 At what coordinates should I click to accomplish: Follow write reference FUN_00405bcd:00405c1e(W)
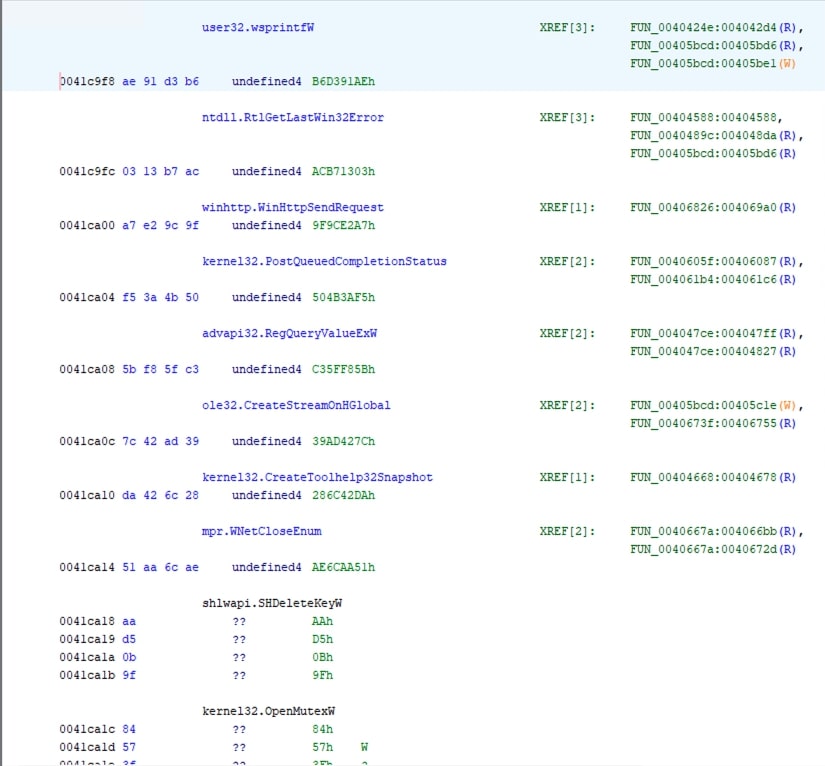pos(714,406)
